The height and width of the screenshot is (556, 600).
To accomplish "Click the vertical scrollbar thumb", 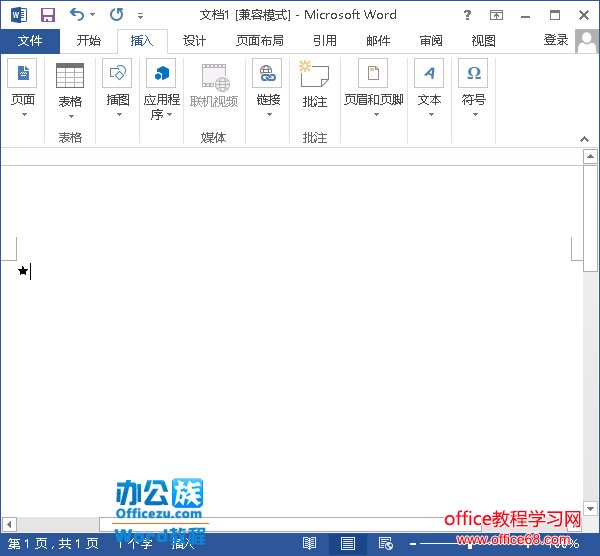I will 590,218.
